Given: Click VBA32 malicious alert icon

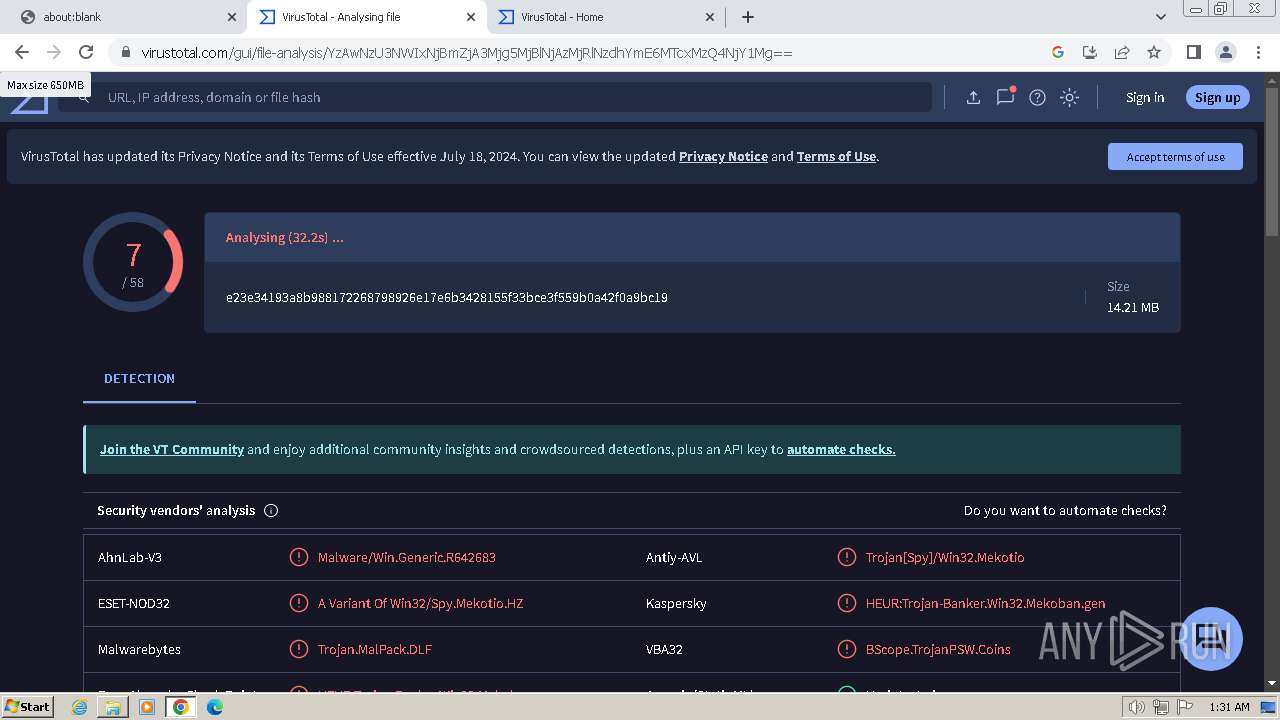Looking at the screenshot, I should [846, 649].
